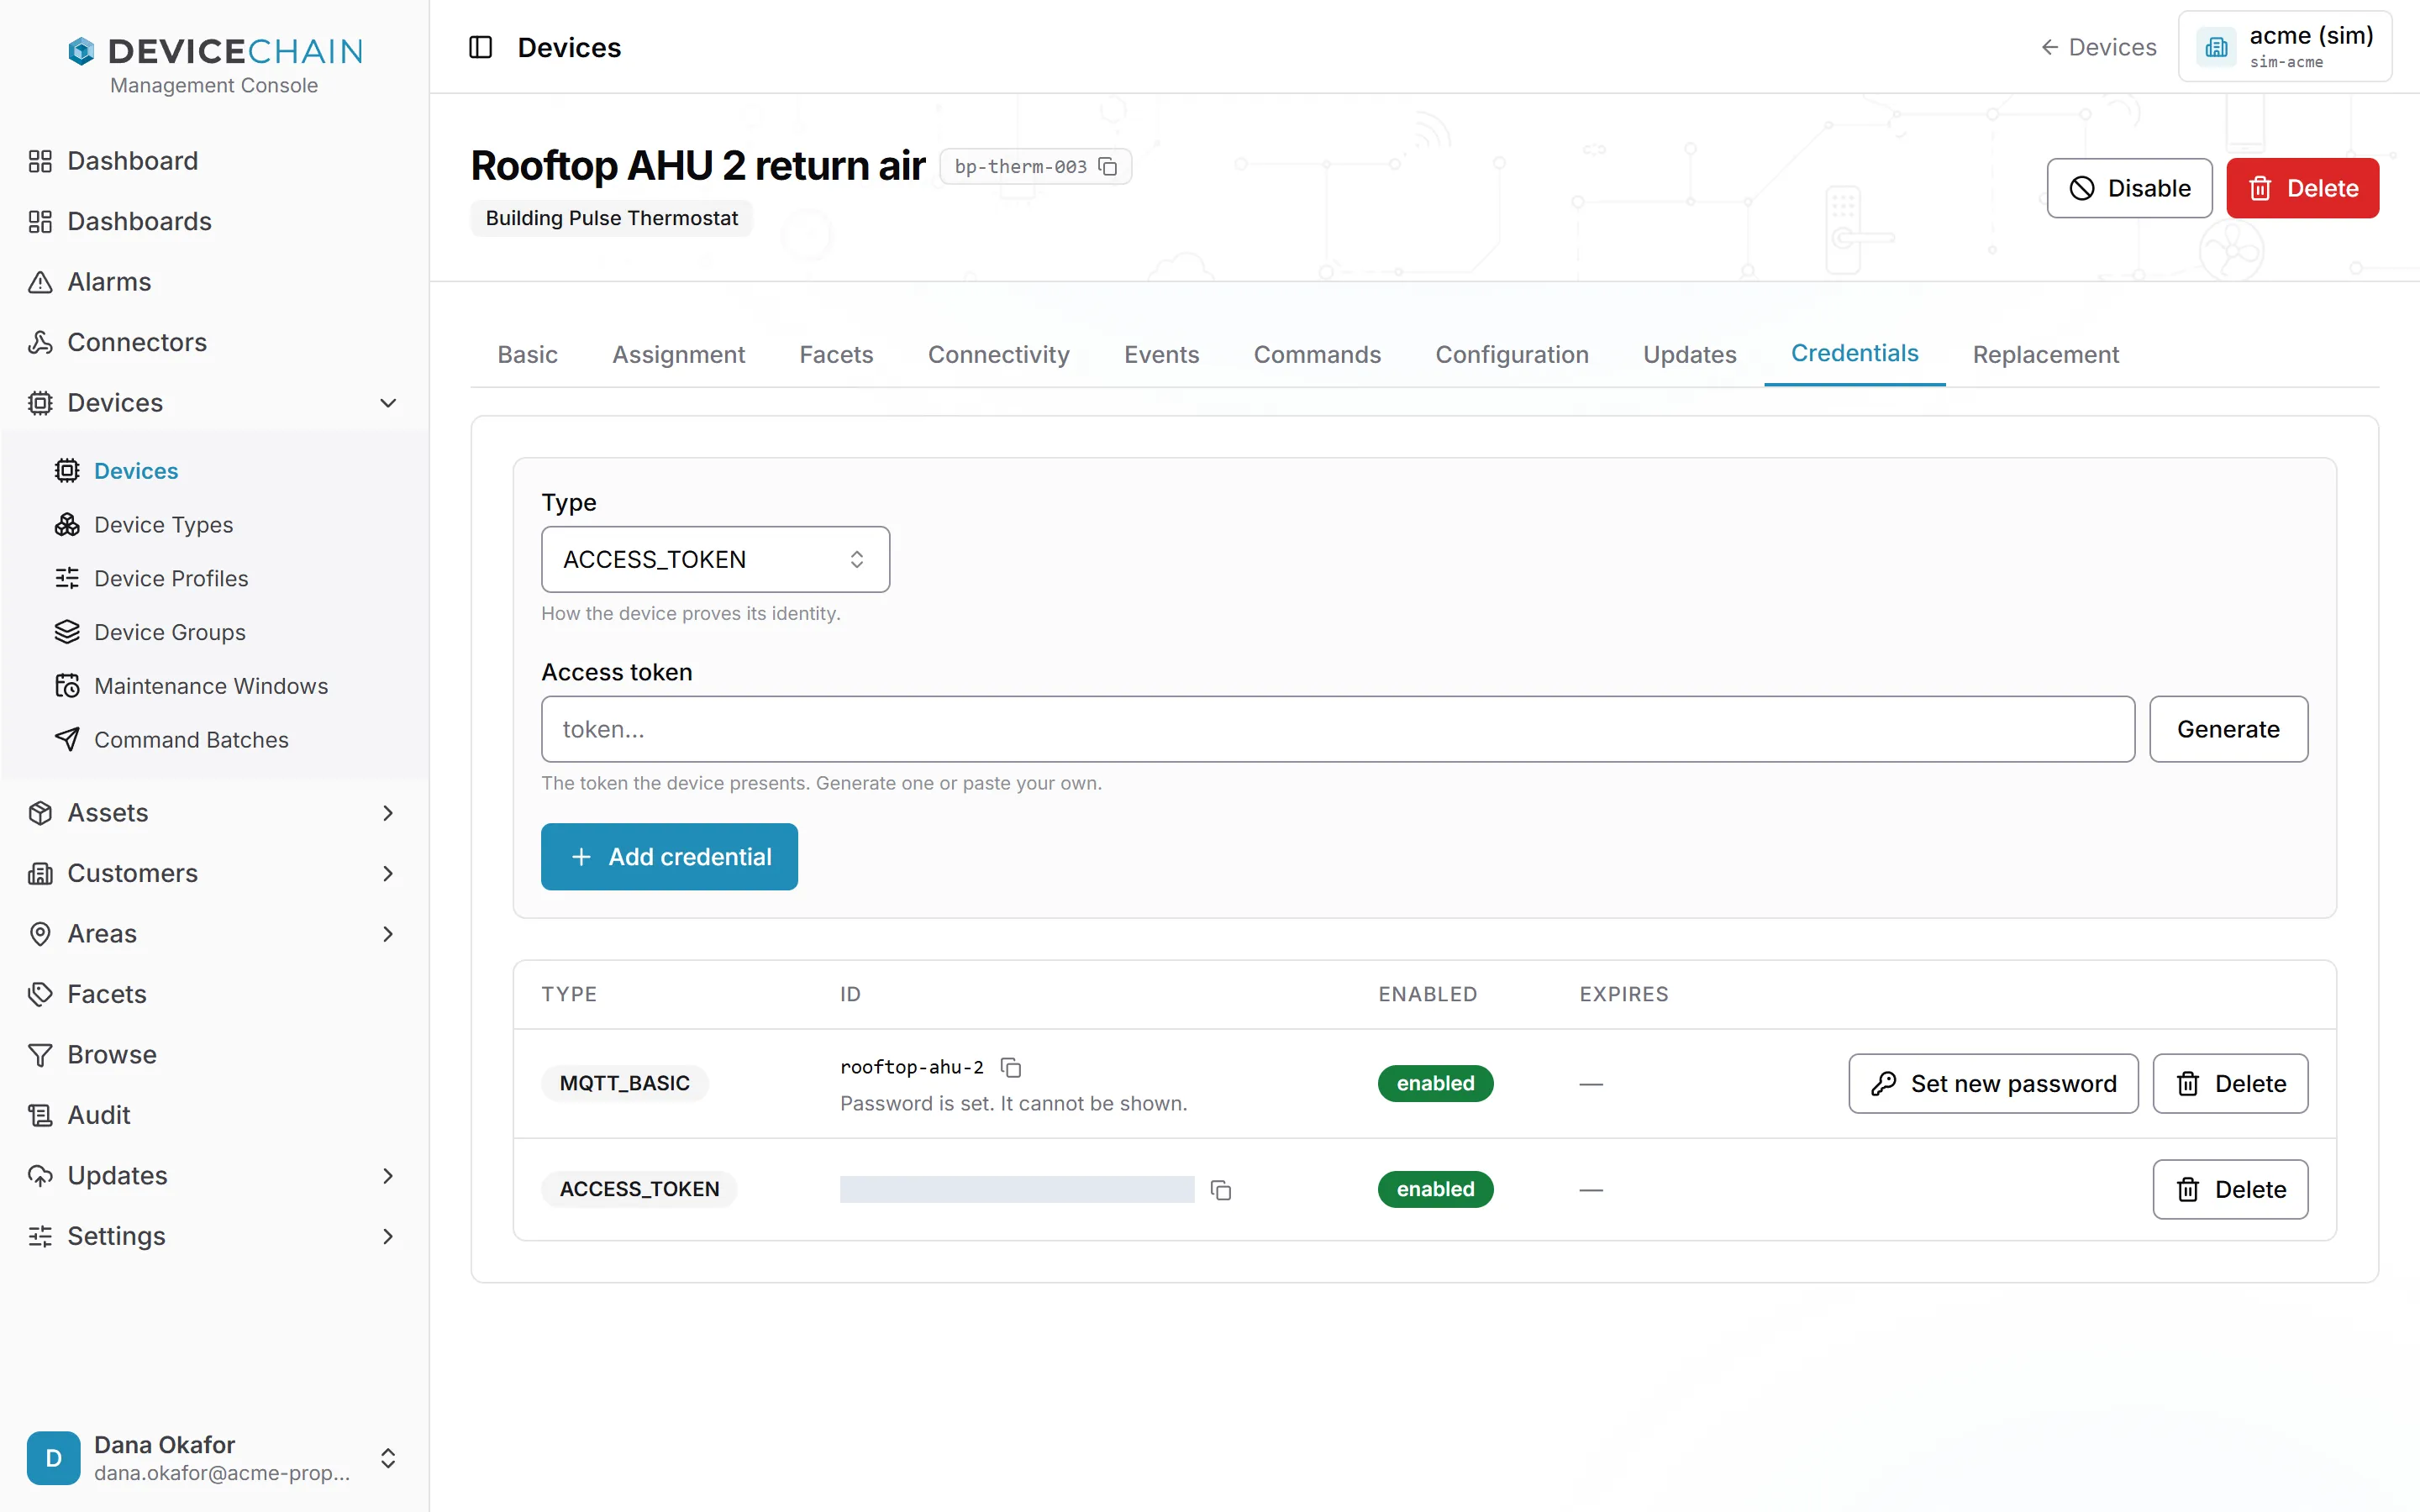Click the red Delete device button

point(2303,188)
